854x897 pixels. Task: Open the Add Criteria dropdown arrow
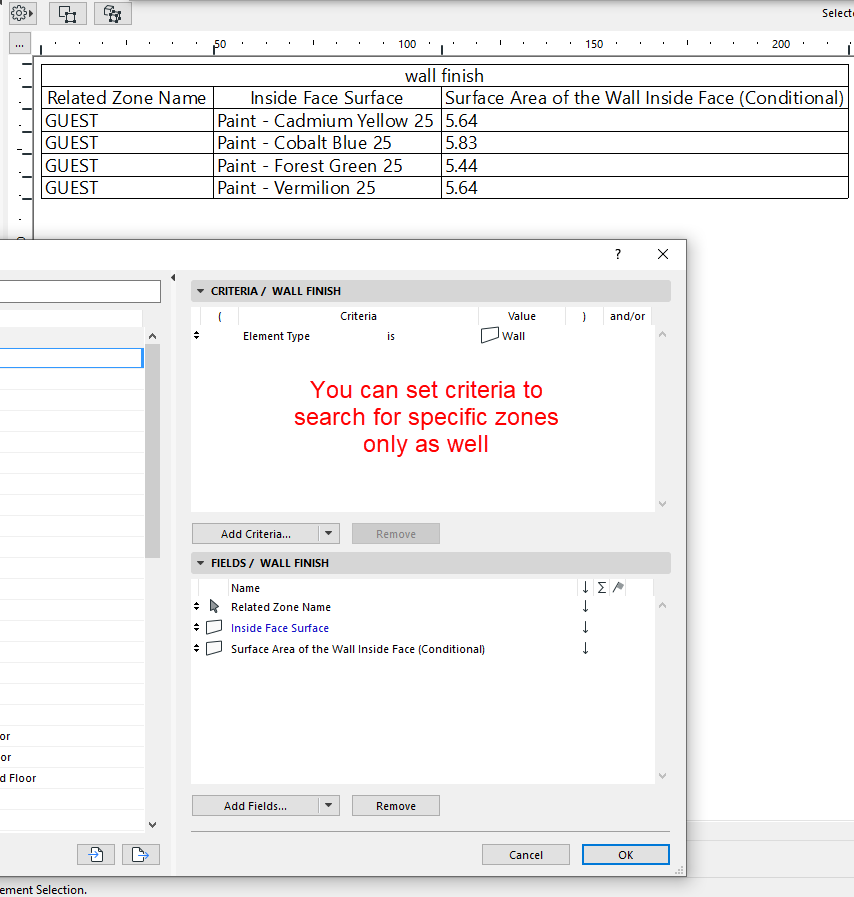pyautogui.click(x=329, y=534)
